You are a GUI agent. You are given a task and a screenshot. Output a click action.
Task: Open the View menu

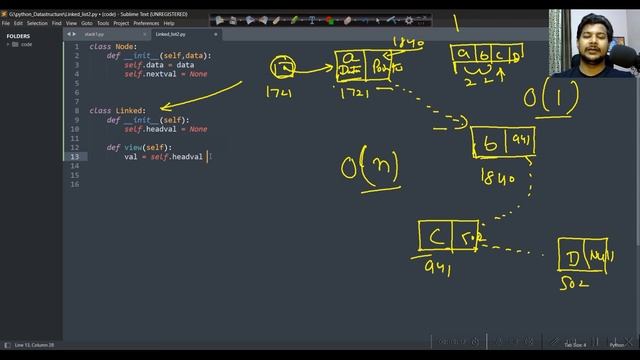pyautogui.click(x=71, y=23)
